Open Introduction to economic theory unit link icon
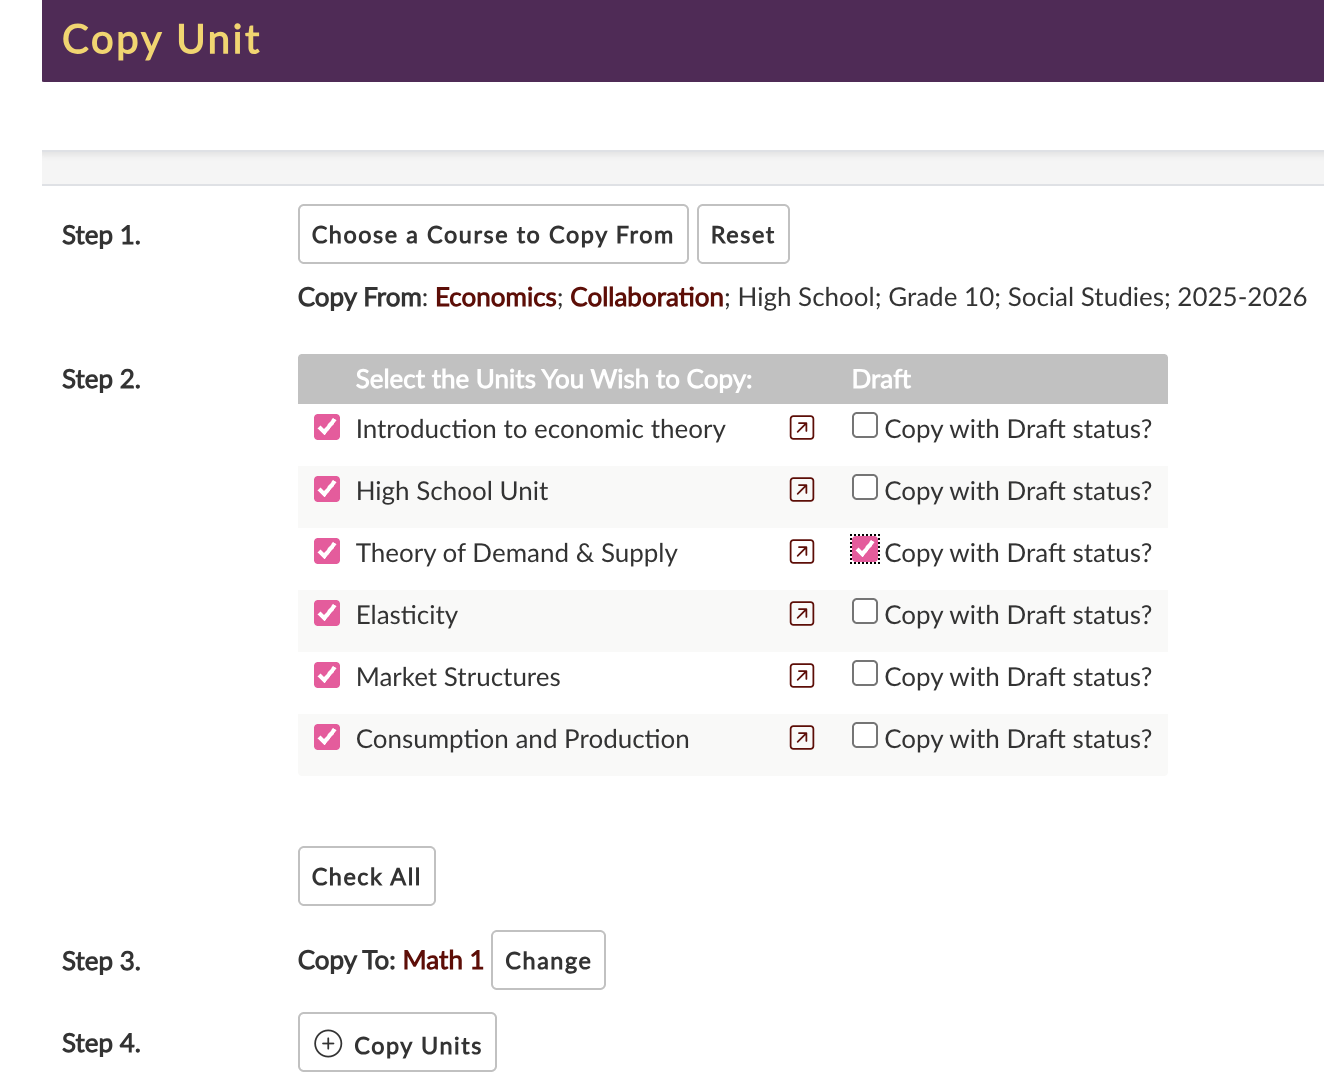 (801, 428)
